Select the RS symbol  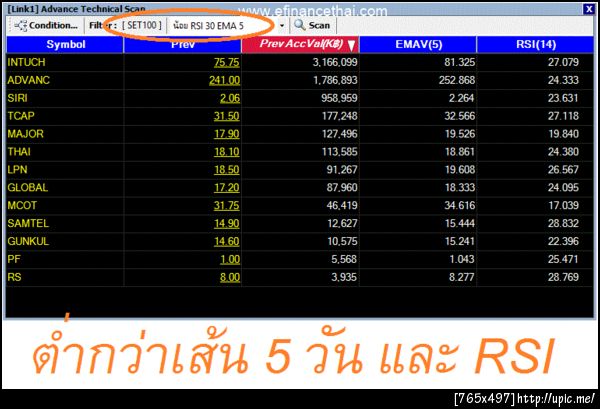14,277
